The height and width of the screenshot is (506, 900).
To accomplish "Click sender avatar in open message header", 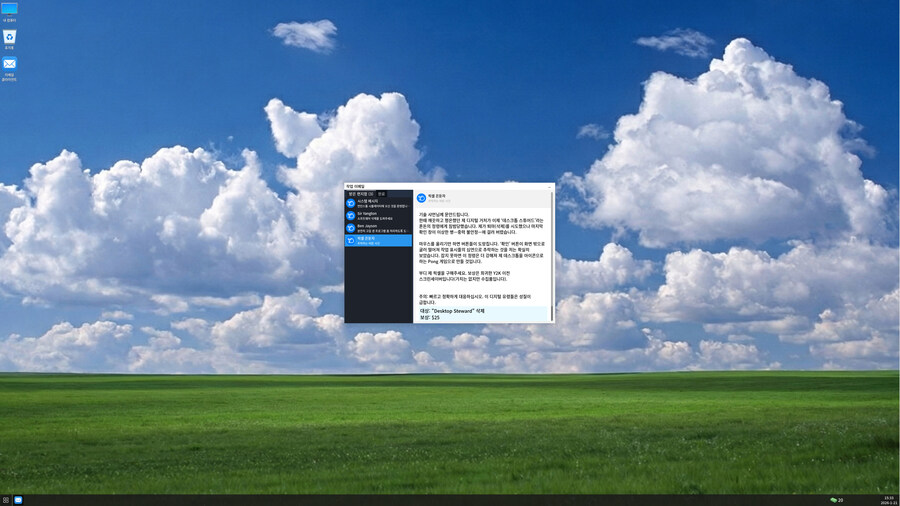I will point(421,198).
